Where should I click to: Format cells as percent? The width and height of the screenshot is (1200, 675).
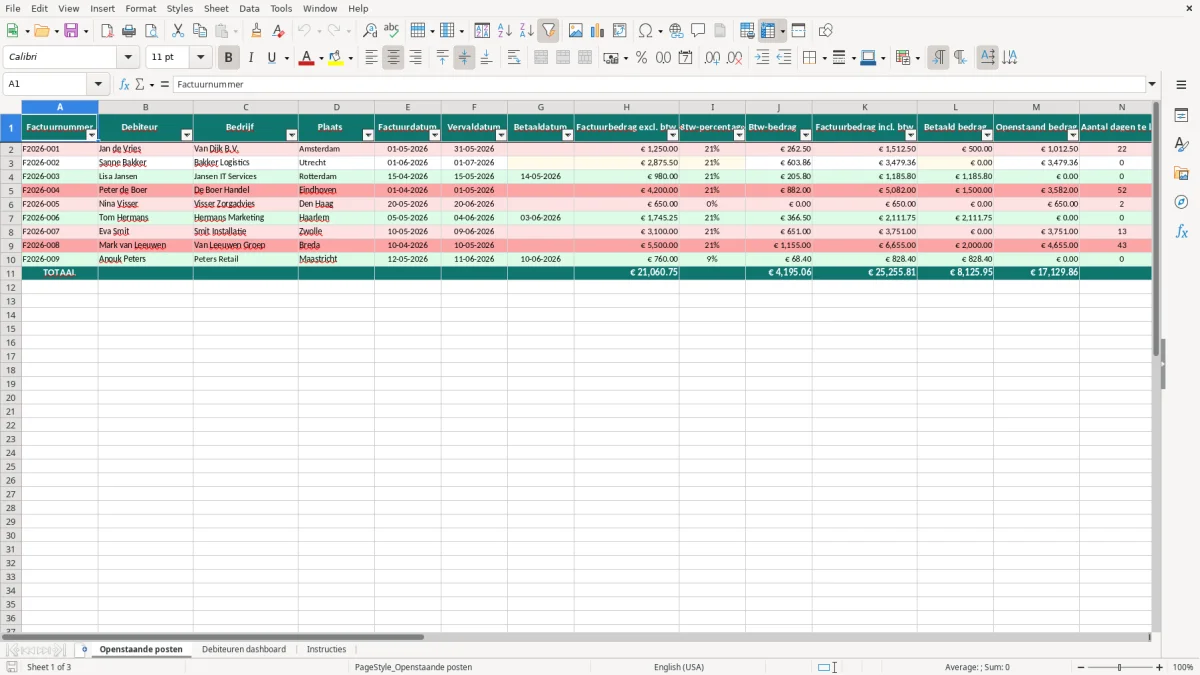(x=642, y=58)
